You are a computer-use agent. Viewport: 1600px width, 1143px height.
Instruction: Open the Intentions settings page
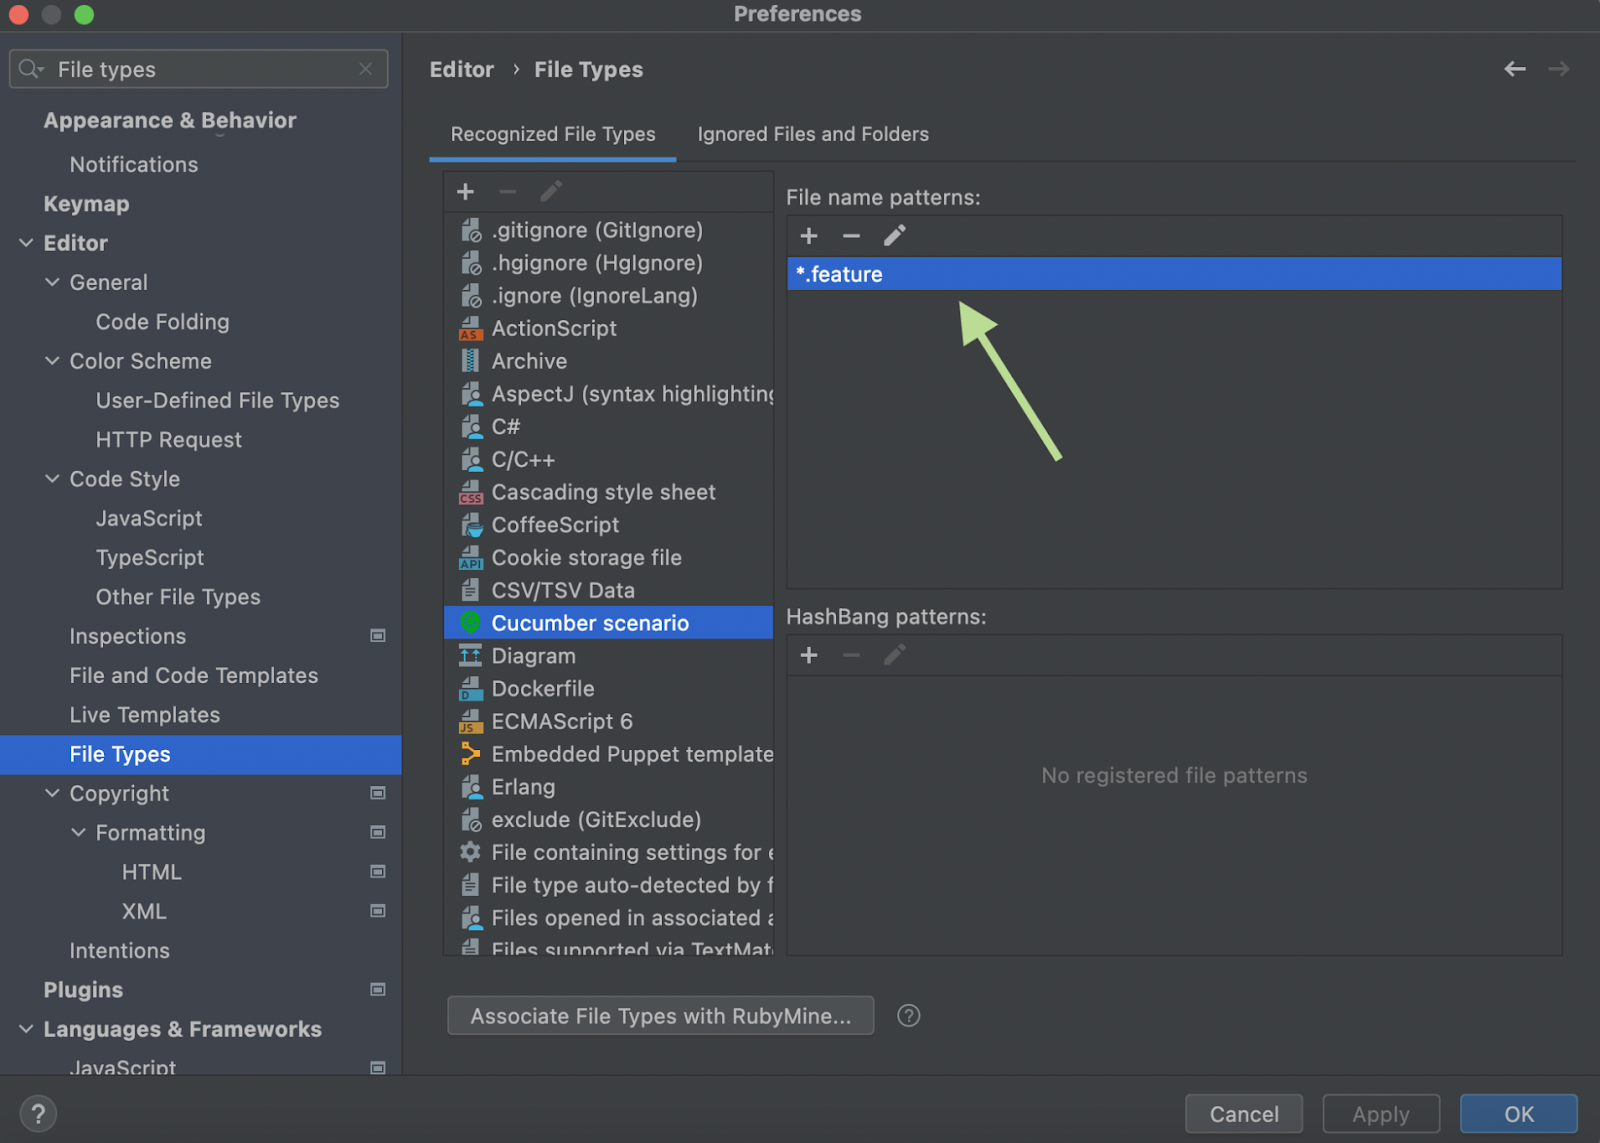coord(120,951)
